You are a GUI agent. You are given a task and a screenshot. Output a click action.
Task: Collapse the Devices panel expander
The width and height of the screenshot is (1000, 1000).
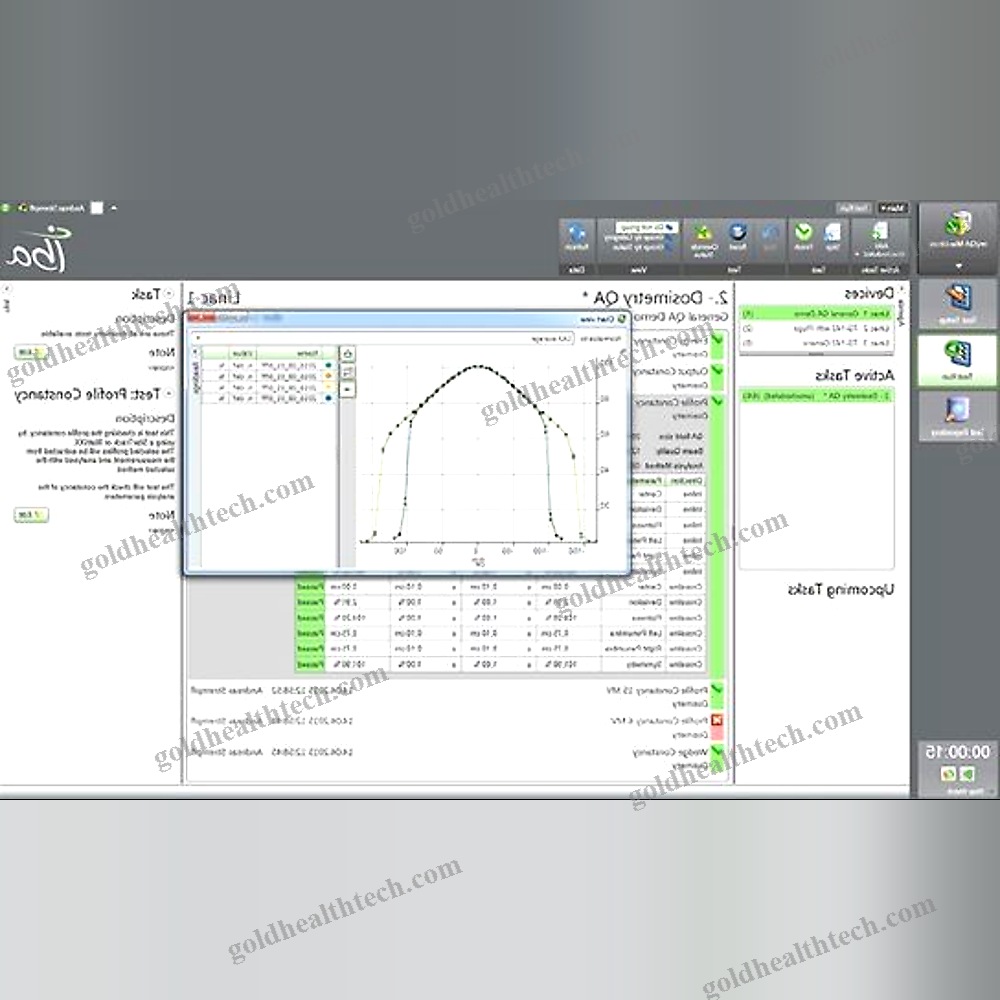click(x=901, y=291)
